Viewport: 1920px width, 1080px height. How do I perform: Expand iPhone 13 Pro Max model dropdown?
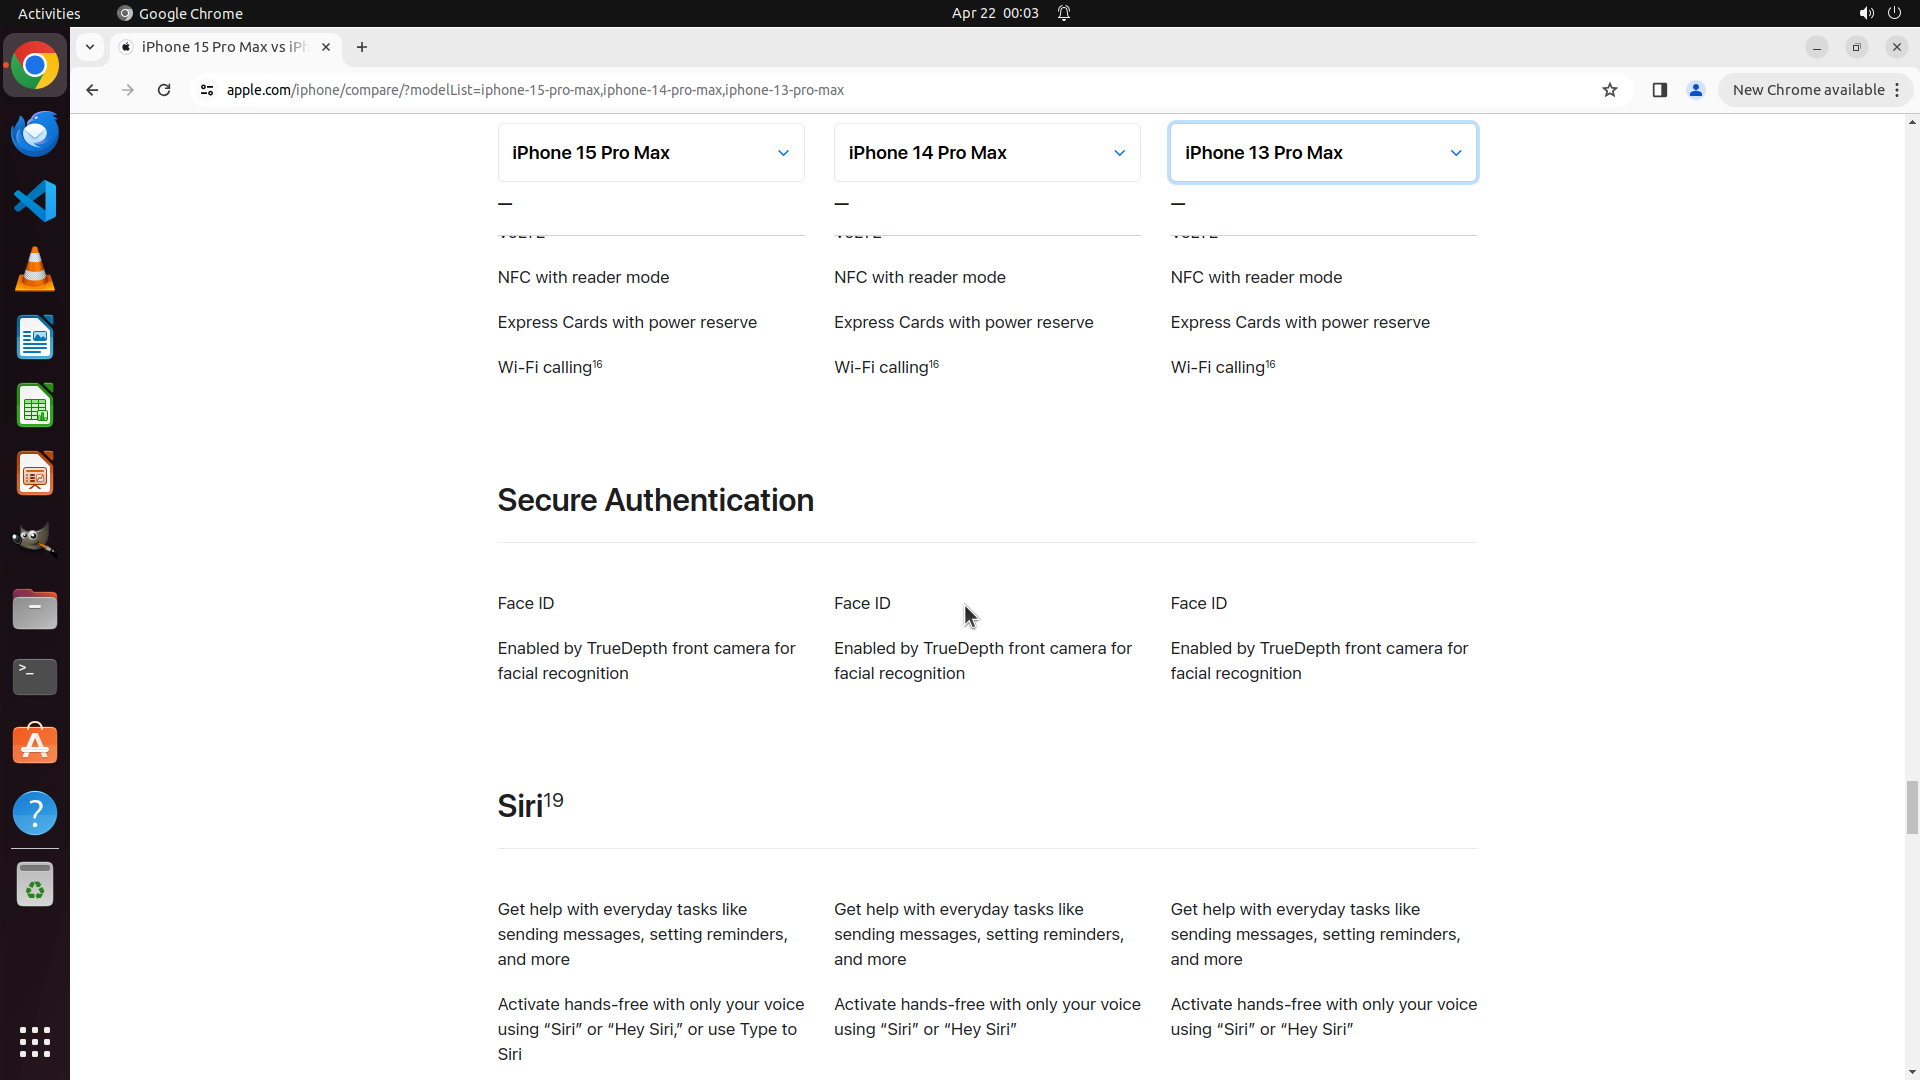1323,153
